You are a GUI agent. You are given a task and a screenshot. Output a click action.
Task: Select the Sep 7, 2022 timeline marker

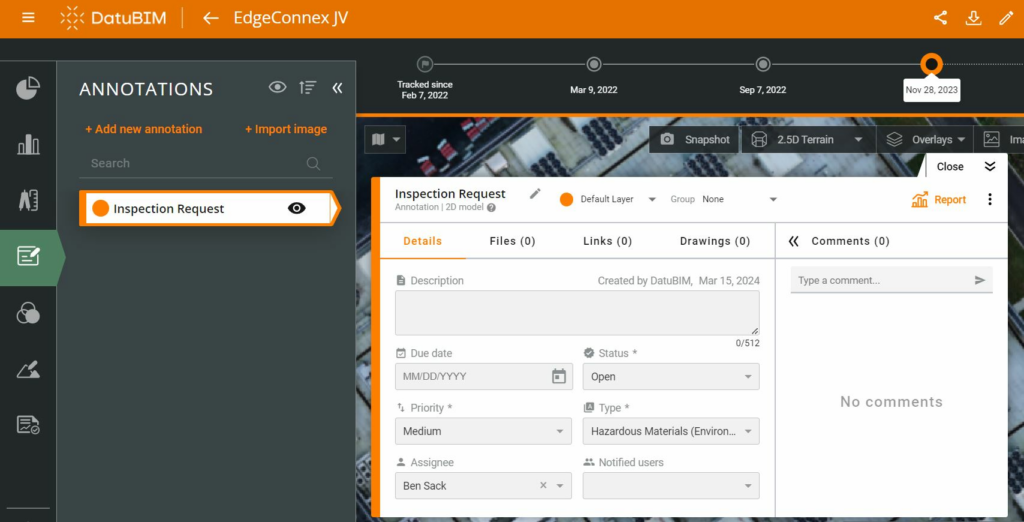763,64
